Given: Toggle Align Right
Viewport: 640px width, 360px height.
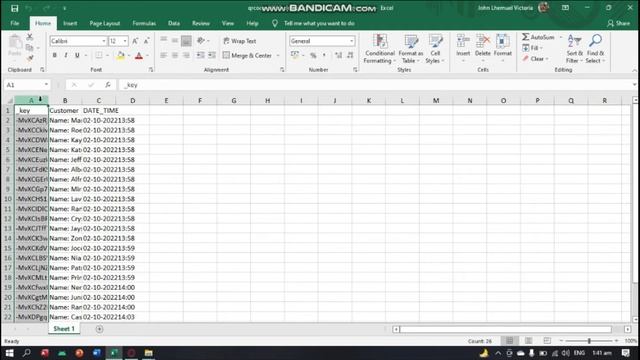Looking at the screenshot, I should [x=186, y=55].
